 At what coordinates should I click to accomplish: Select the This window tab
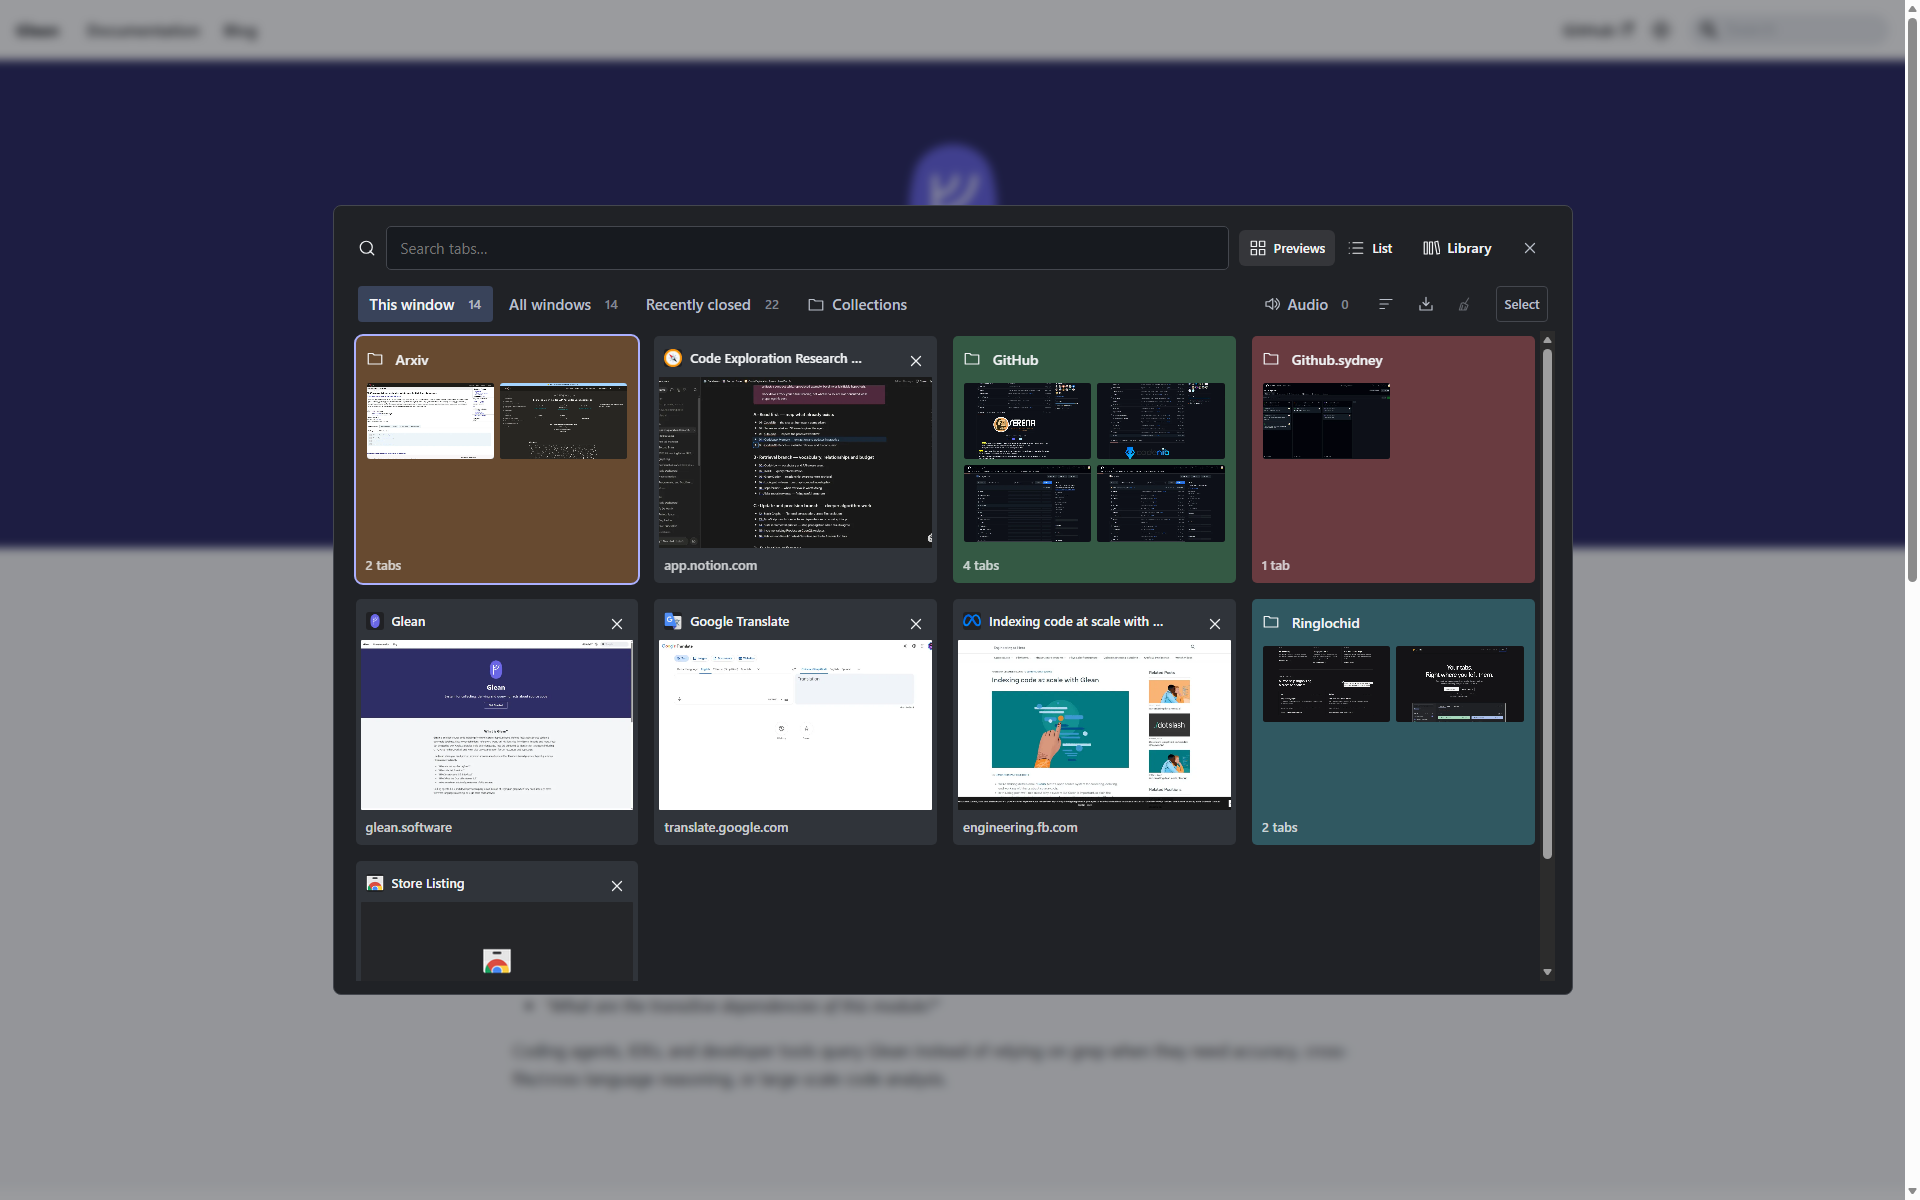[425, 304]
